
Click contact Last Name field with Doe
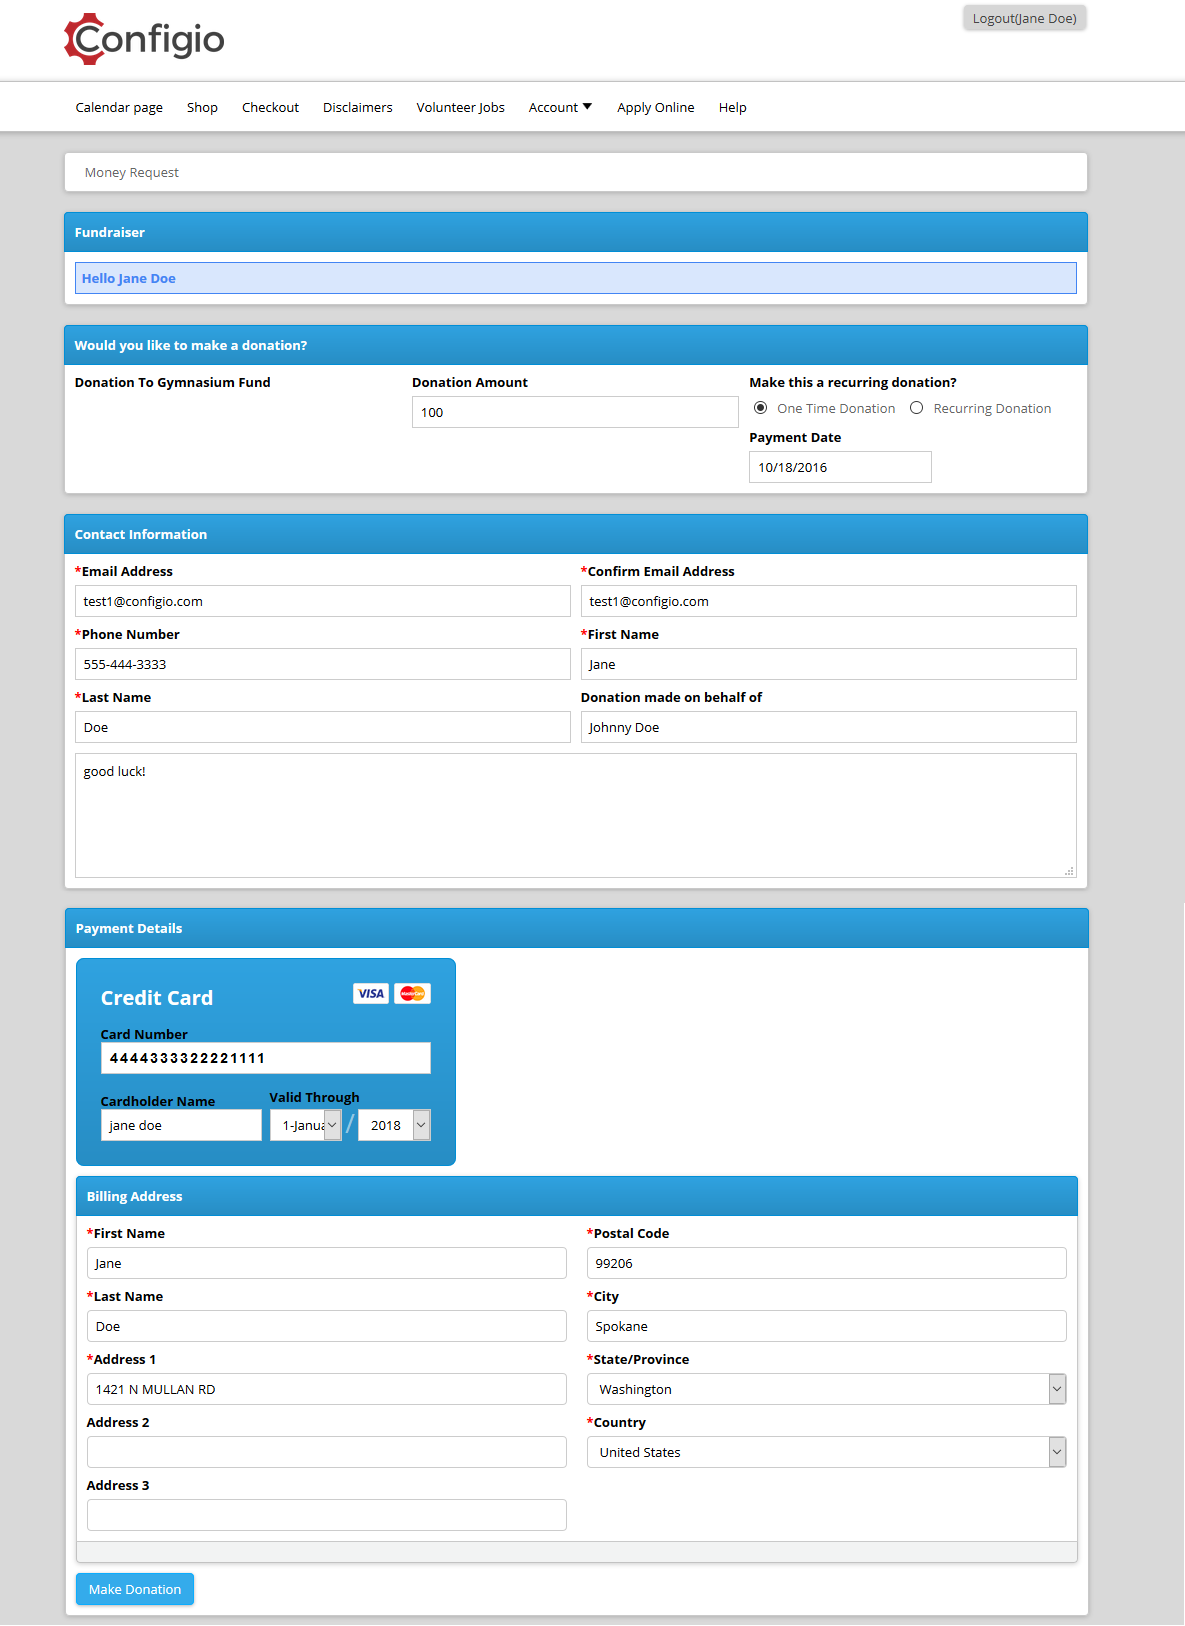click(323, 727)
